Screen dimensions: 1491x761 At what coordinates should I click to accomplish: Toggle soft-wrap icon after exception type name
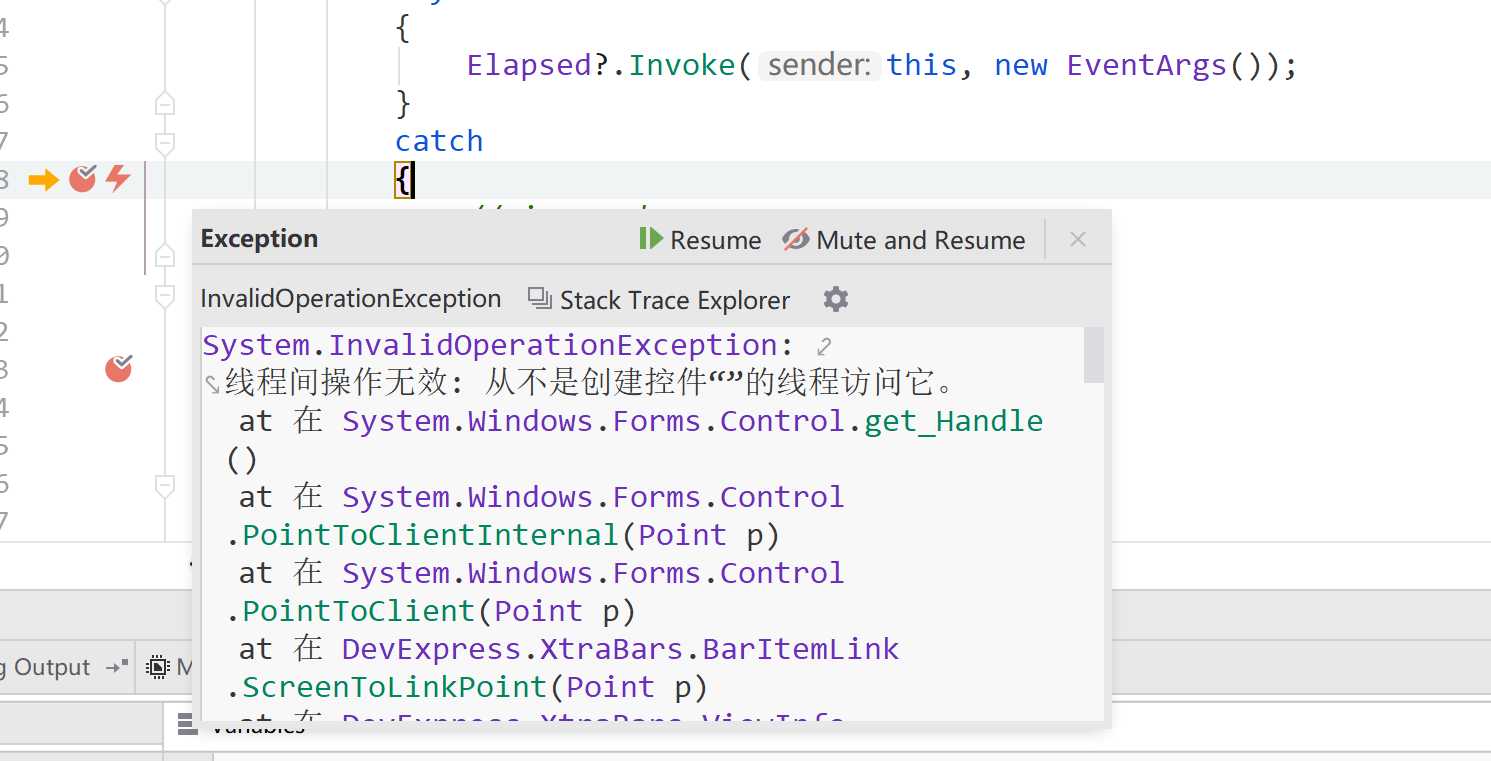[x=823, y=347]
